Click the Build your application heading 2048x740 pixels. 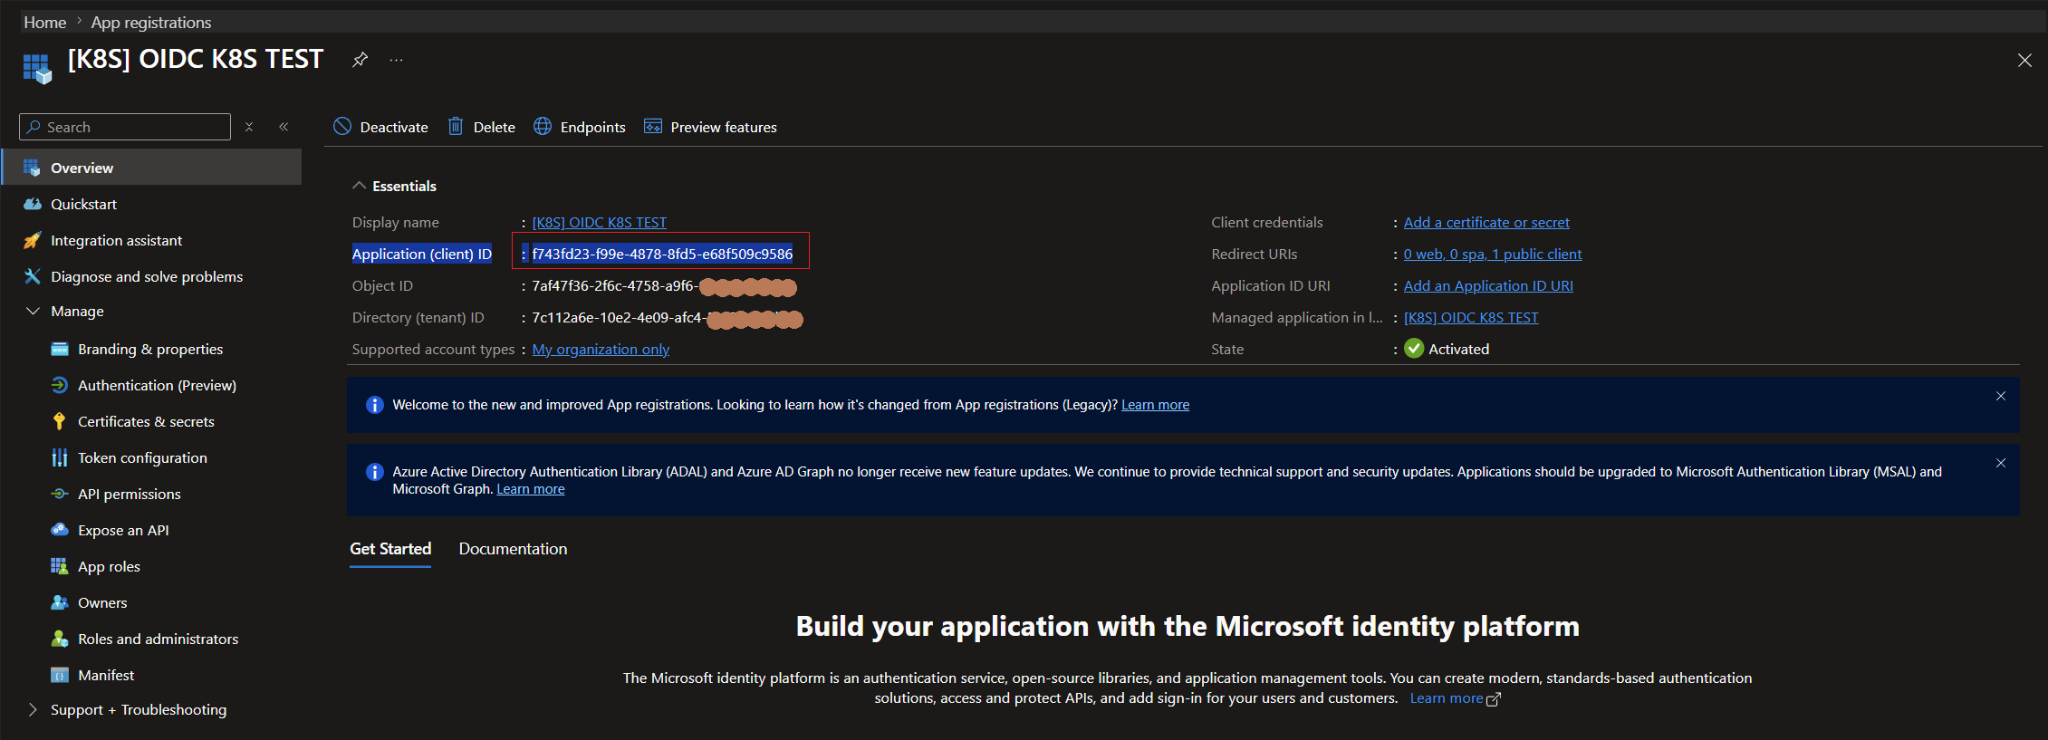click(x=1188, y=626)
